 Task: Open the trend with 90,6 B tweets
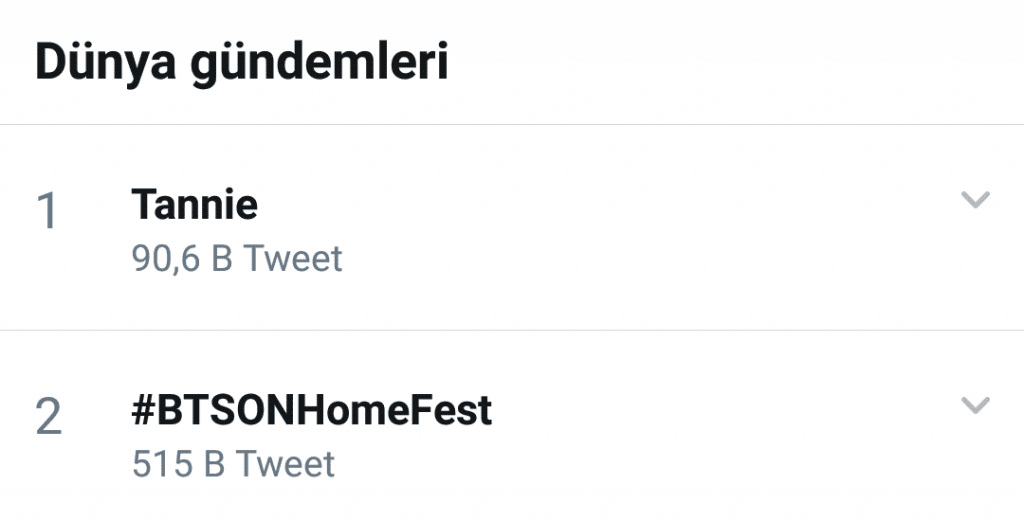pyautogui.click(x=195, y=205)
